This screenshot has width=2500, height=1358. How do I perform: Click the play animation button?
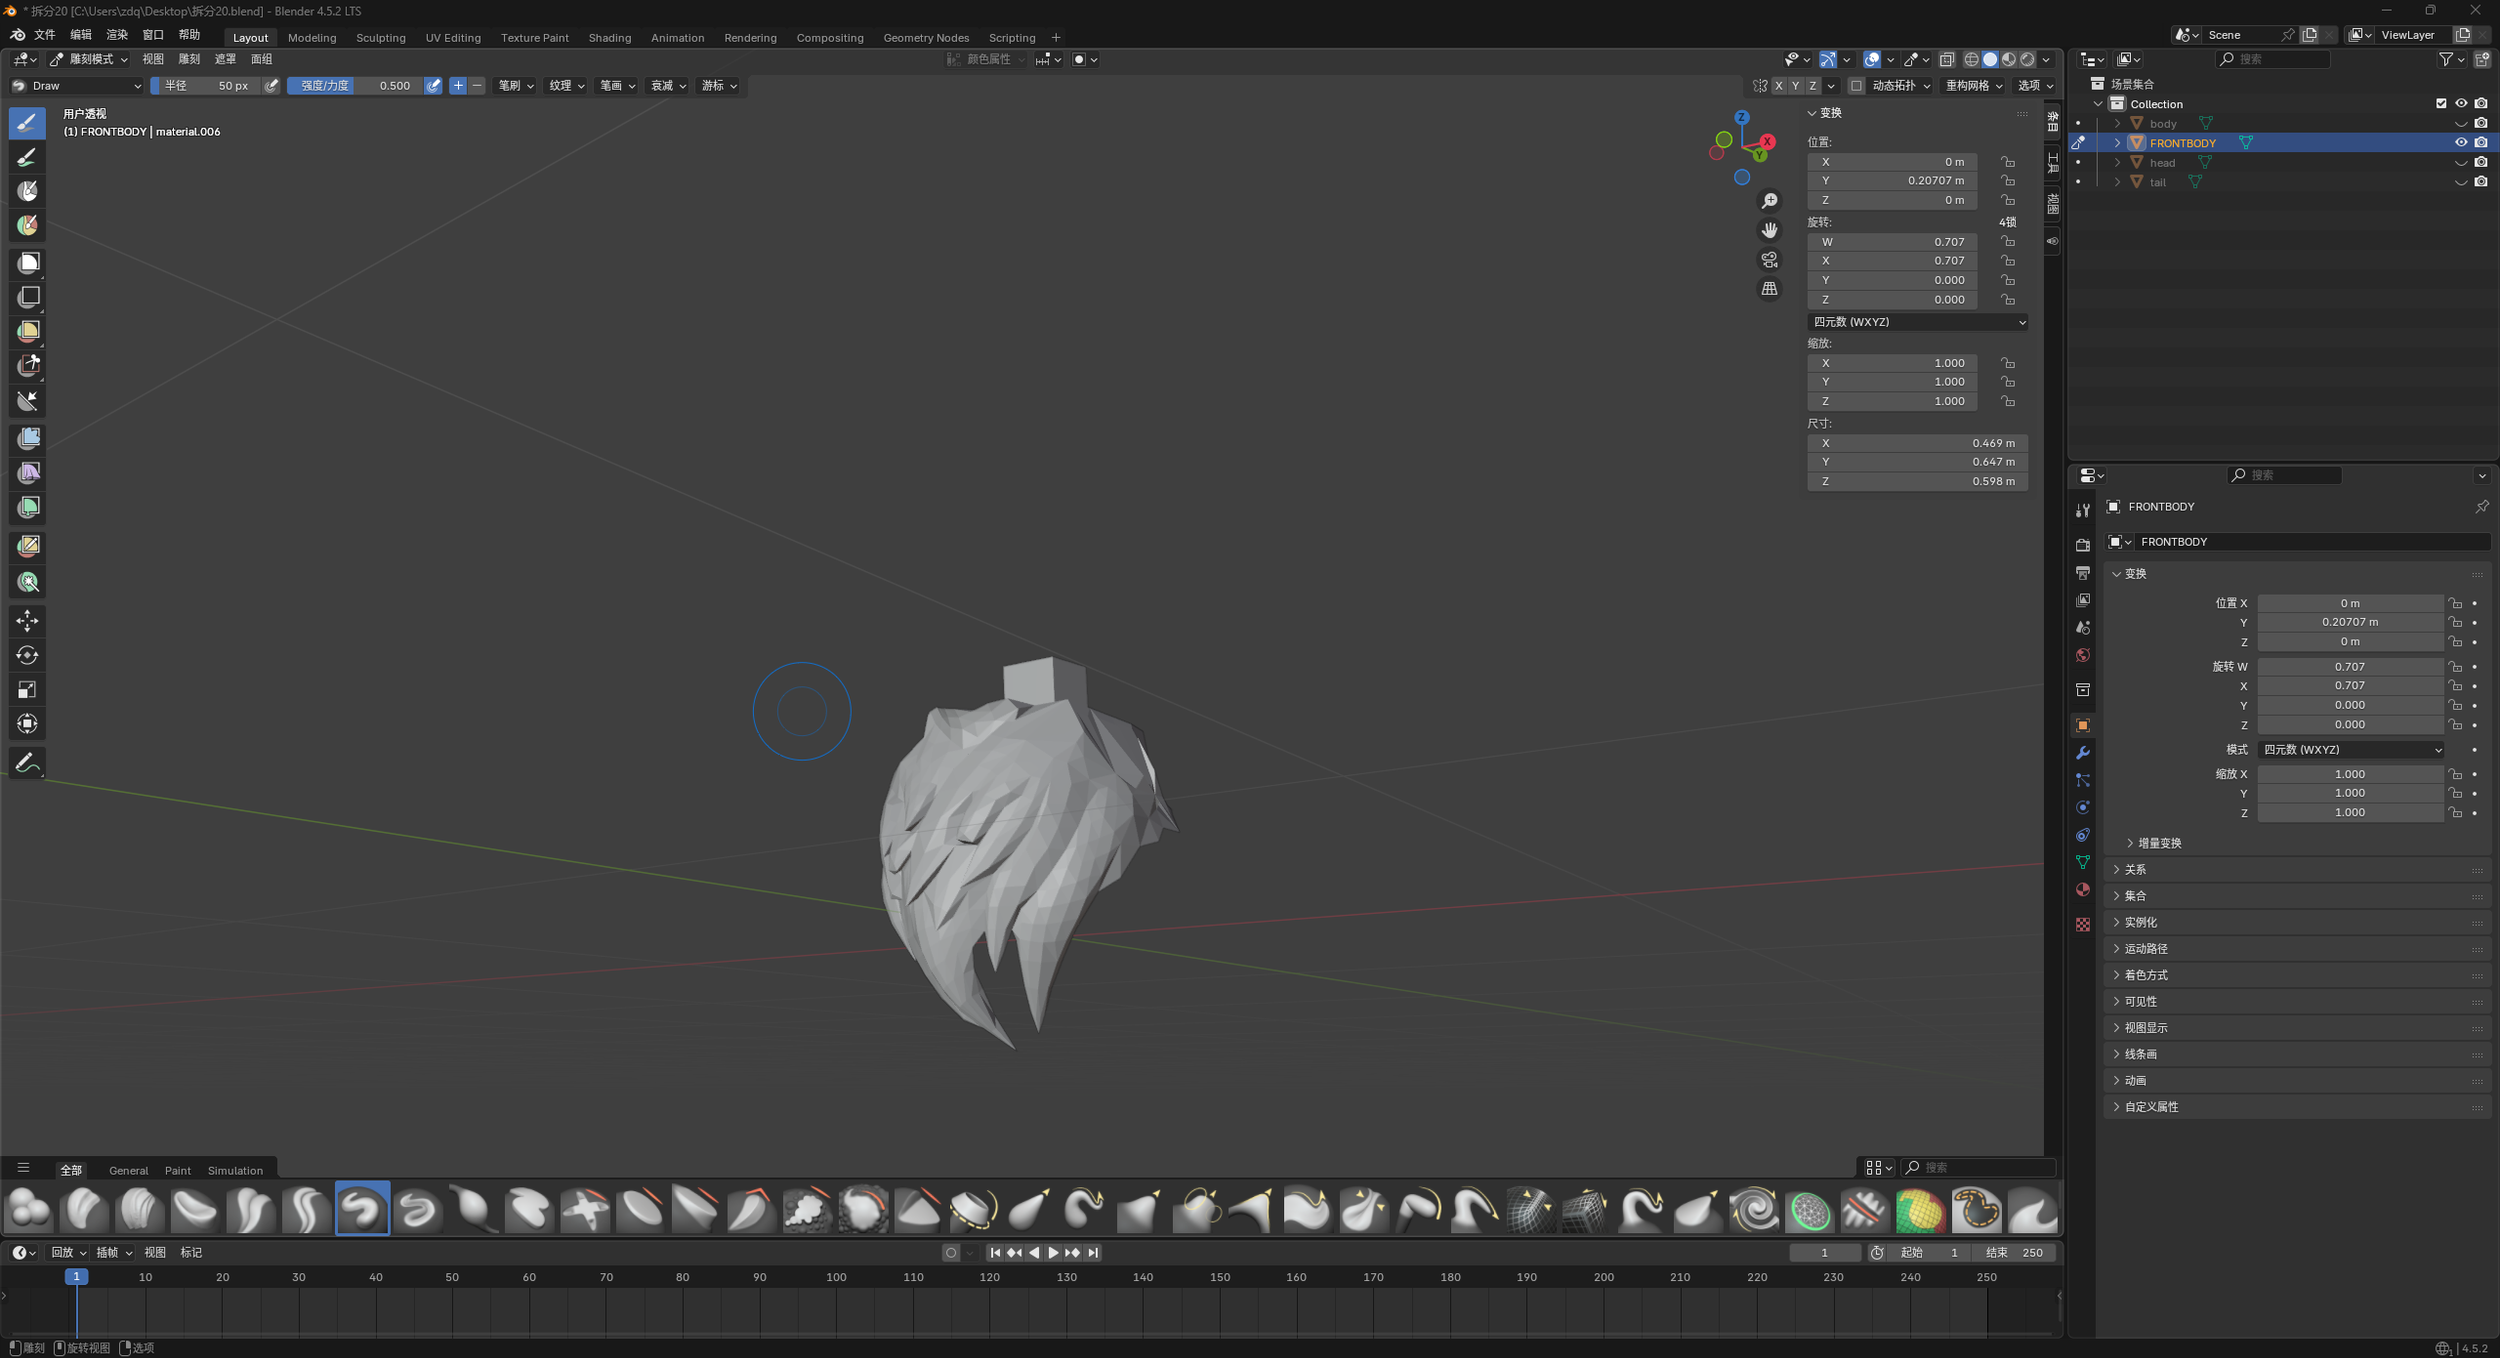[x=1053, y=1252]
